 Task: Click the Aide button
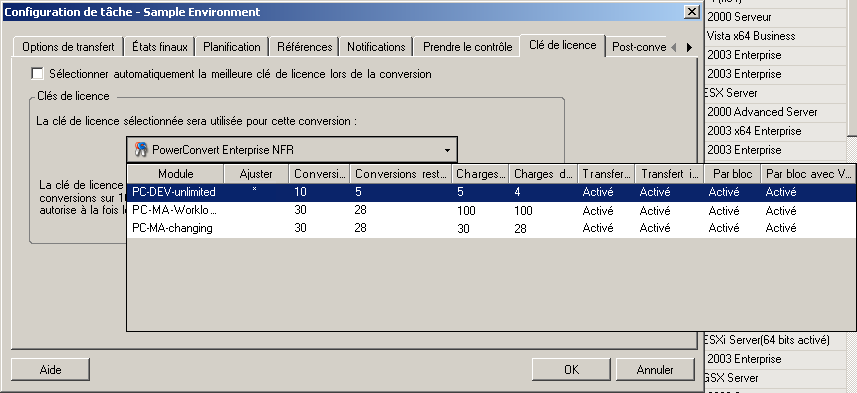(50, 369)
